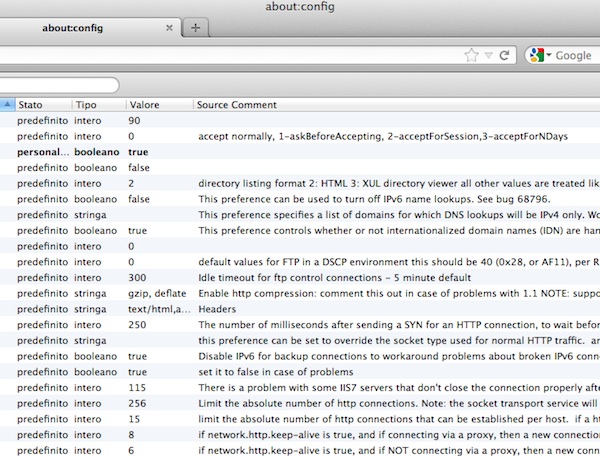Sort by the Stato column header
Viewport: 600px width, 457px height.
pos(43,104)
